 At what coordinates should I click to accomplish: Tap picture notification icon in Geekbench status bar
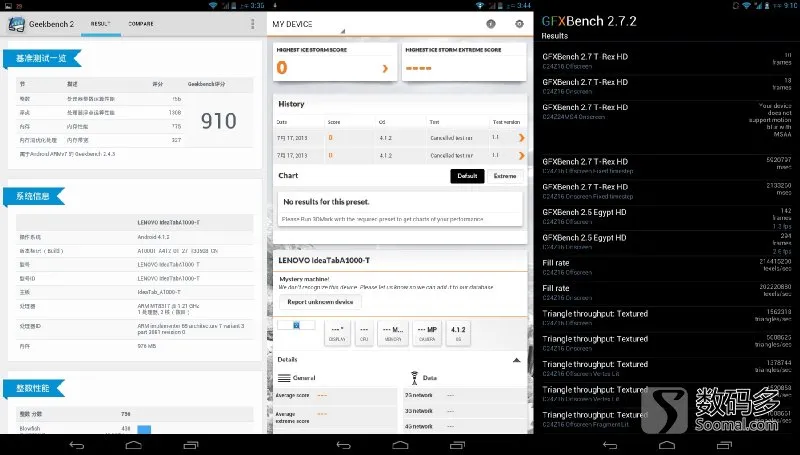point(8,5)
